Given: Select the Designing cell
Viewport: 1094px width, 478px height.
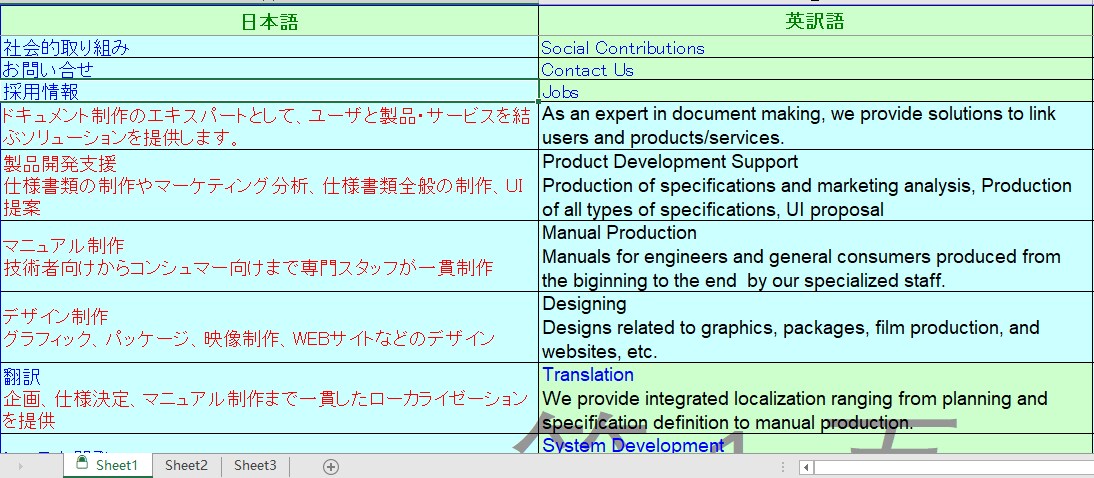Looking at the screenshot, I should pyautogui.click(x=816, y=327).
